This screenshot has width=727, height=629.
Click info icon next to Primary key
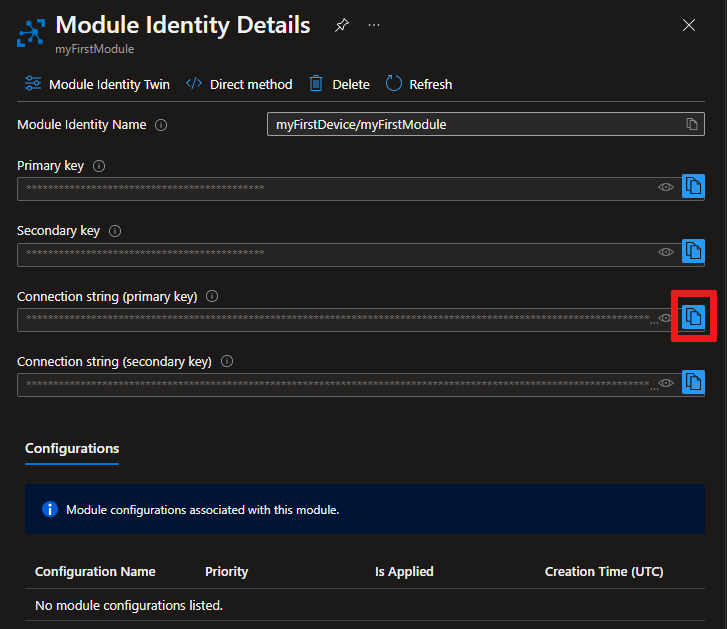click(x=99, y=166)
